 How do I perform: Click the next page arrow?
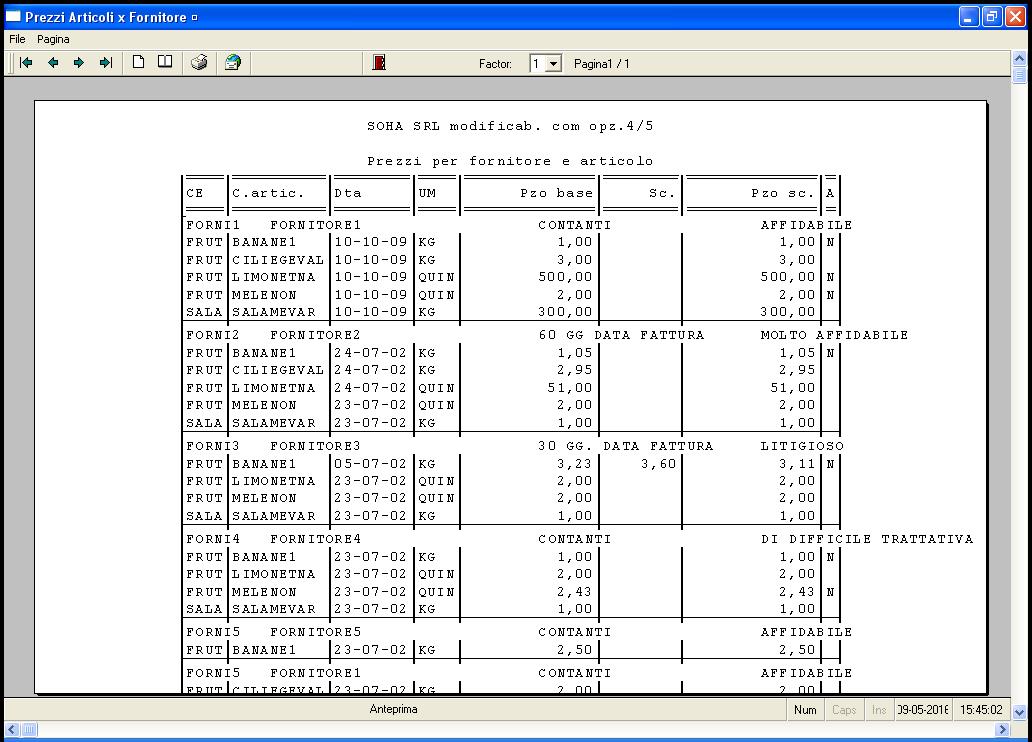pyautogui.click(x=79, y=63)
